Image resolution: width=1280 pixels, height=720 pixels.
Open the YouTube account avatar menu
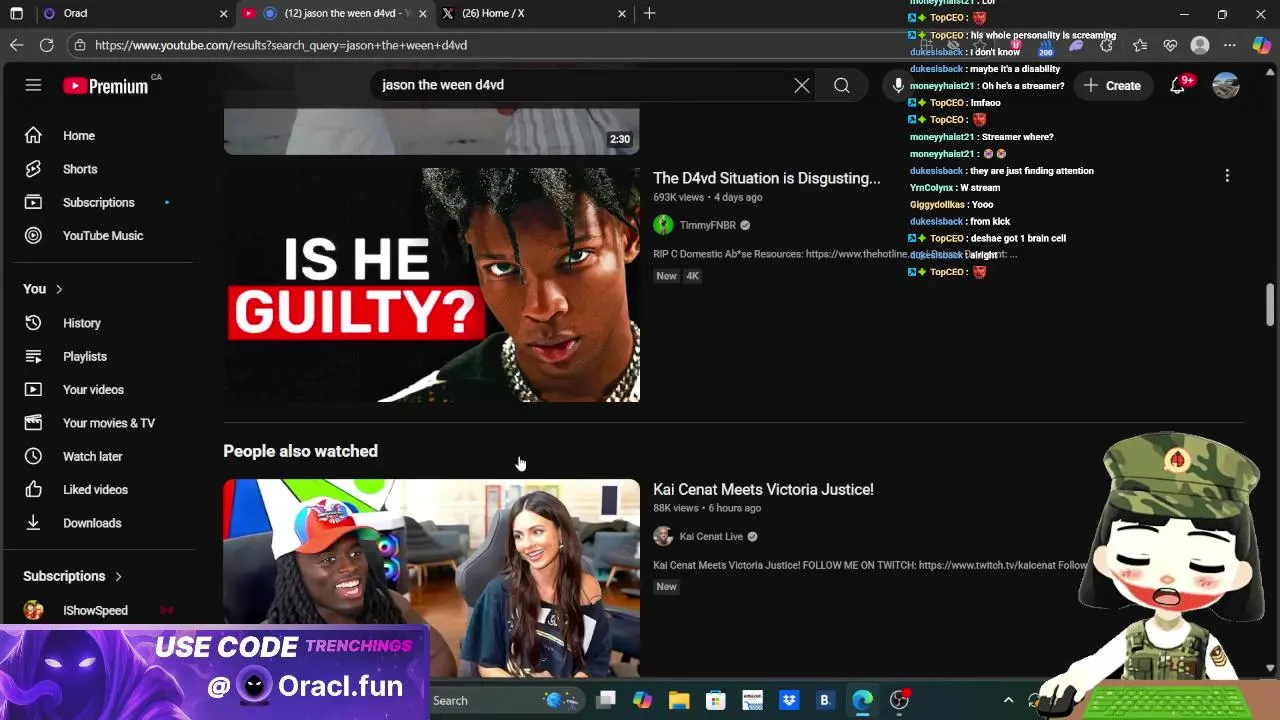coord(1226,85)
